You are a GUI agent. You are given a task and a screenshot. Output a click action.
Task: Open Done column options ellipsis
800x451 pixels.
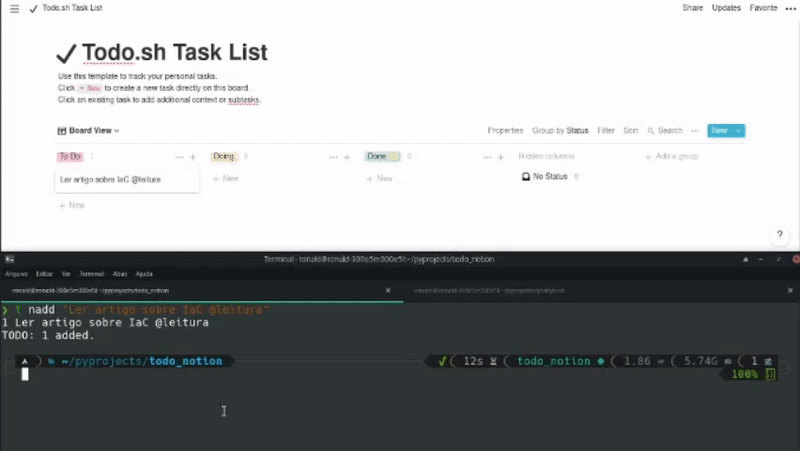[x=487, y=157]
